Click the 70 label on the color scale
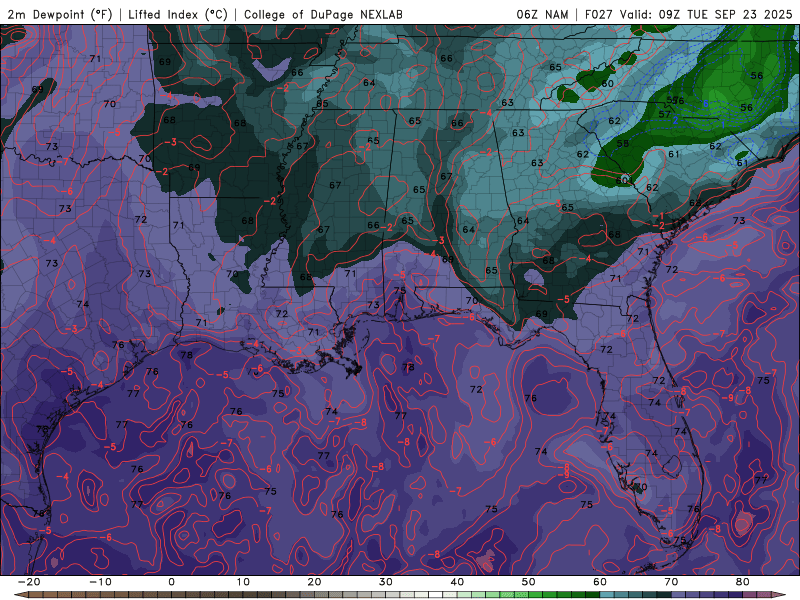 click(671, 582)
